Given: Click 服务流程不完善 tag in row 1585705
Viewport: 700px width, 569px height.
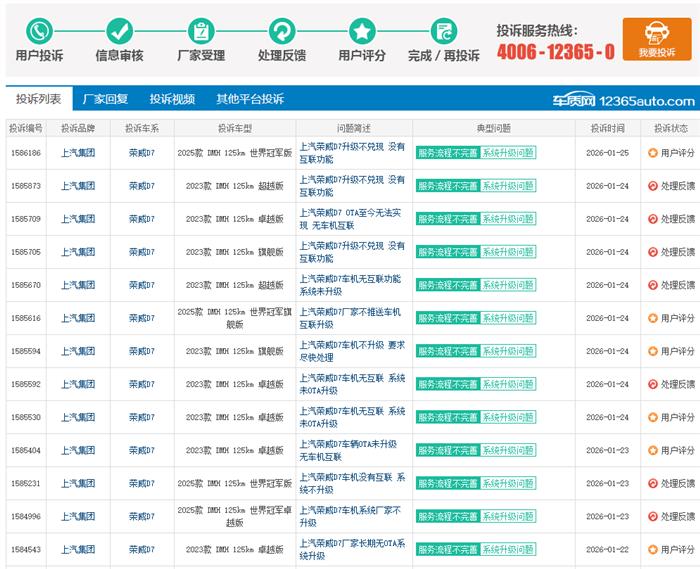Looking at the screenshot, I should click(x=446, y=252).
